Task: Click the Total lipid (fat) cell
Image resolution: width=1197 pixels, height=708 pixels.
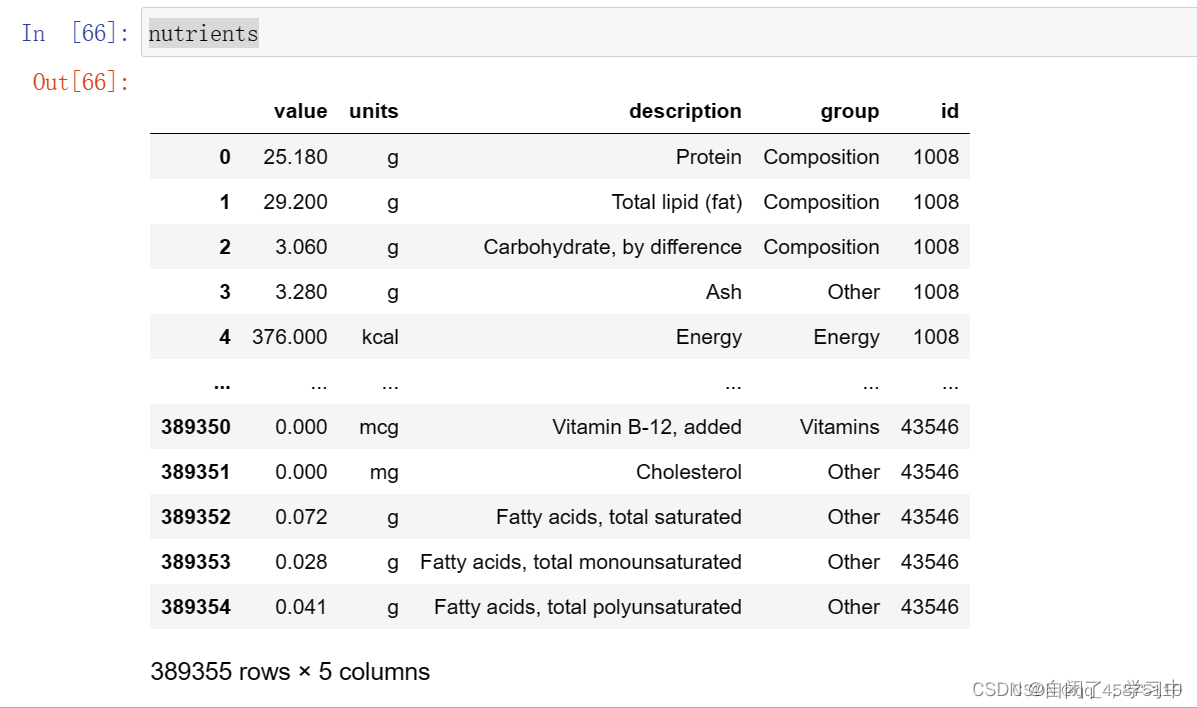Action: 676,202
